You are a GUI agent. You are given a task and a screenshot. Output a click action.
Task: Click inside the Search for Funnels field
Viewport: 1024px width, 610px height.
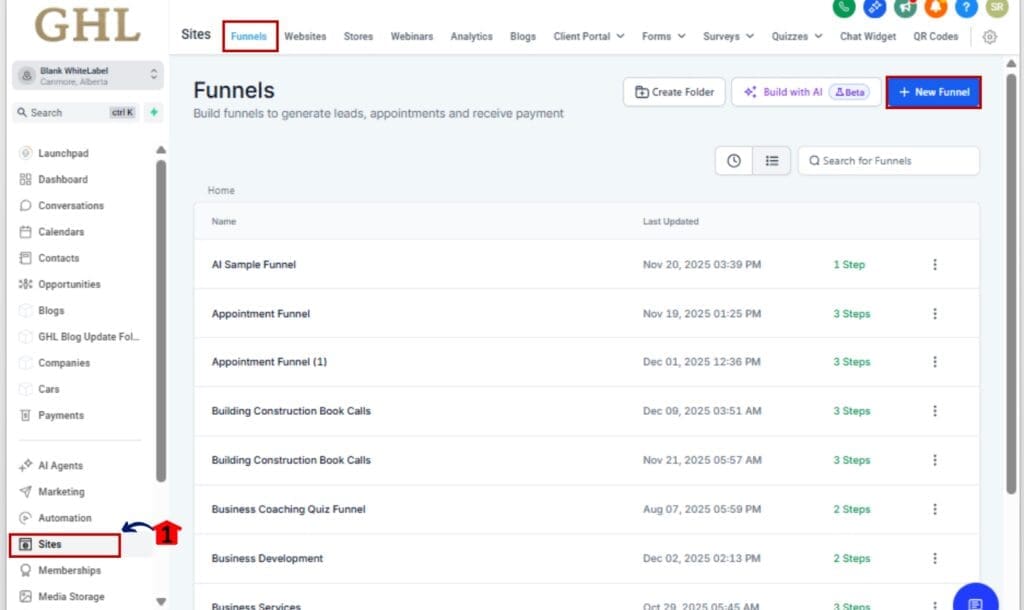[888, 160]
